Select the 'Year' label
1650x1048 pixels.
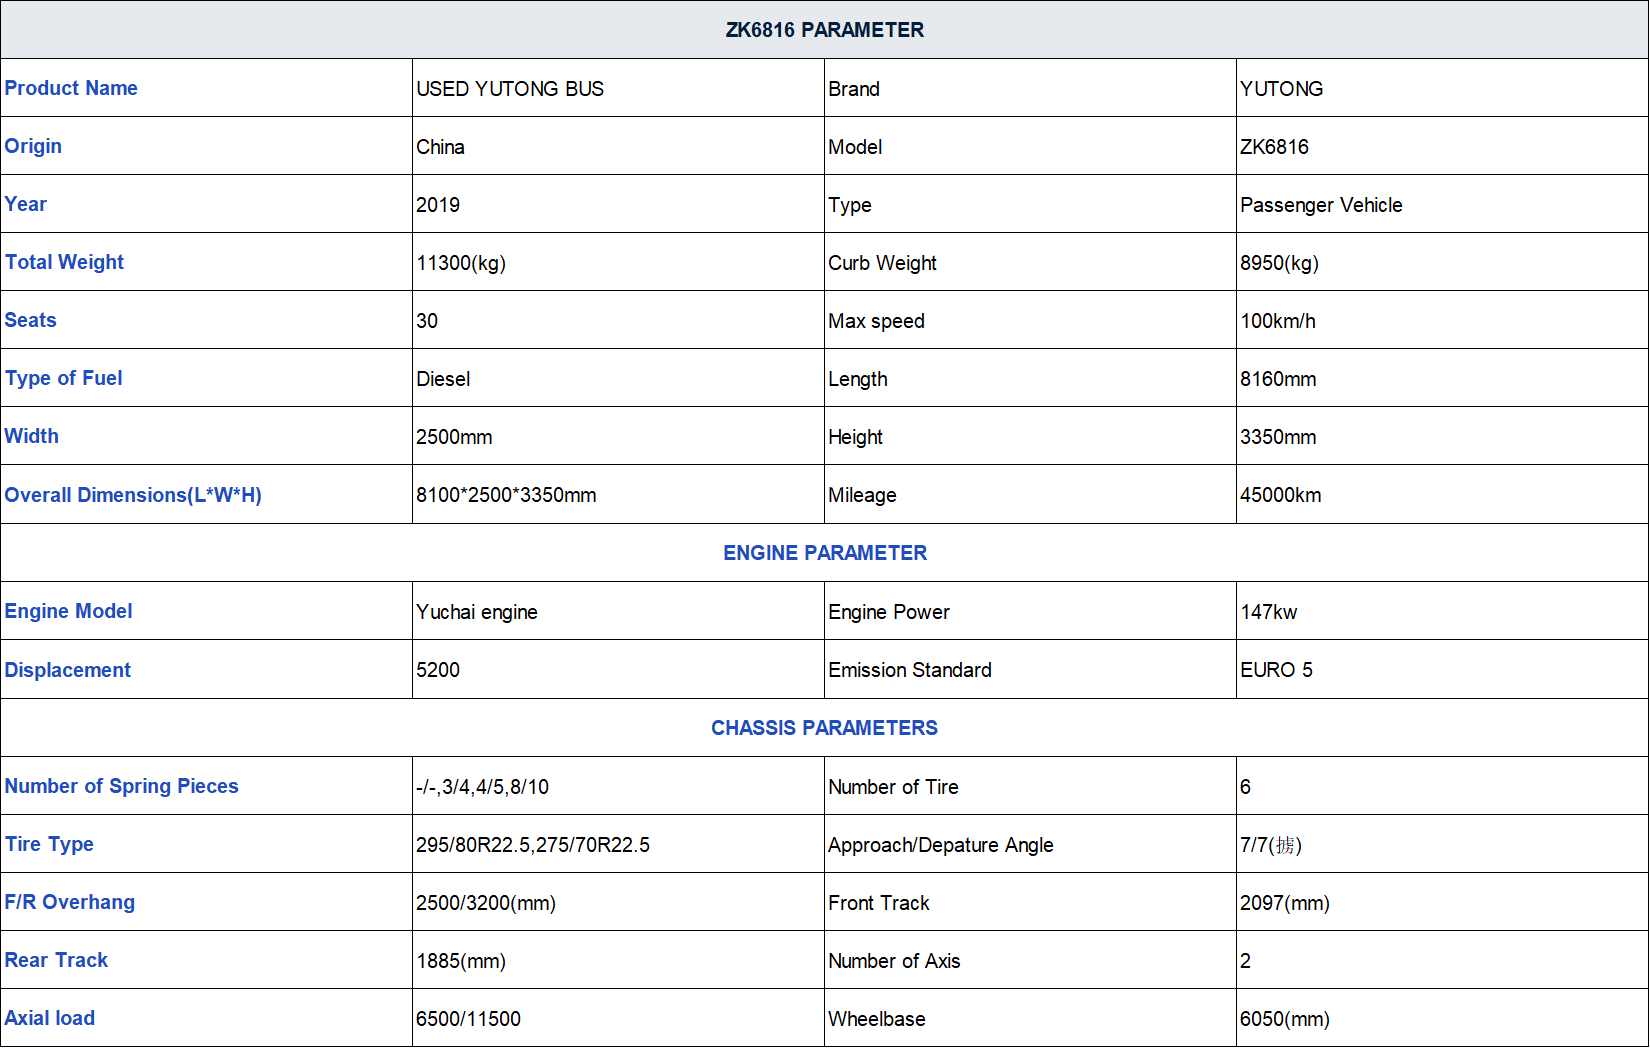(x=26, y=204)
